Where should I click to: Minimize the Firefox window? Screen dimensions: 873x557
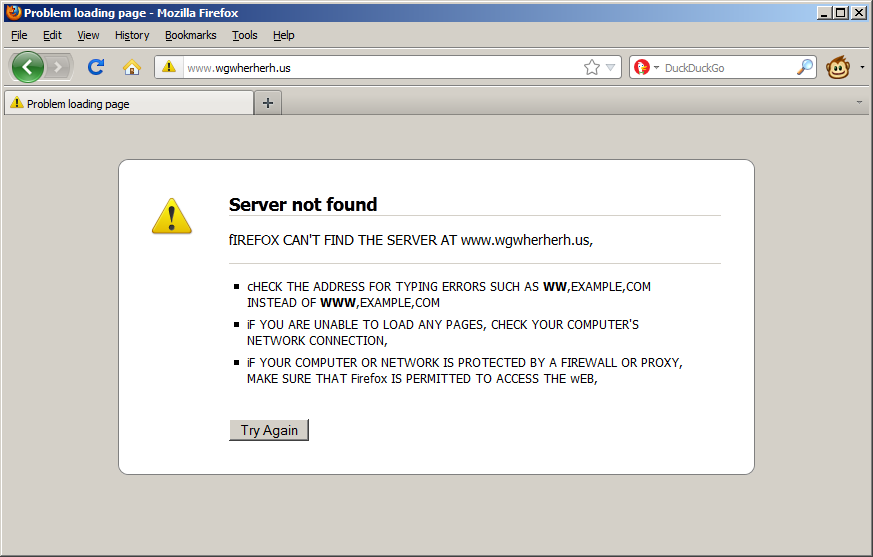pos(824,12)
